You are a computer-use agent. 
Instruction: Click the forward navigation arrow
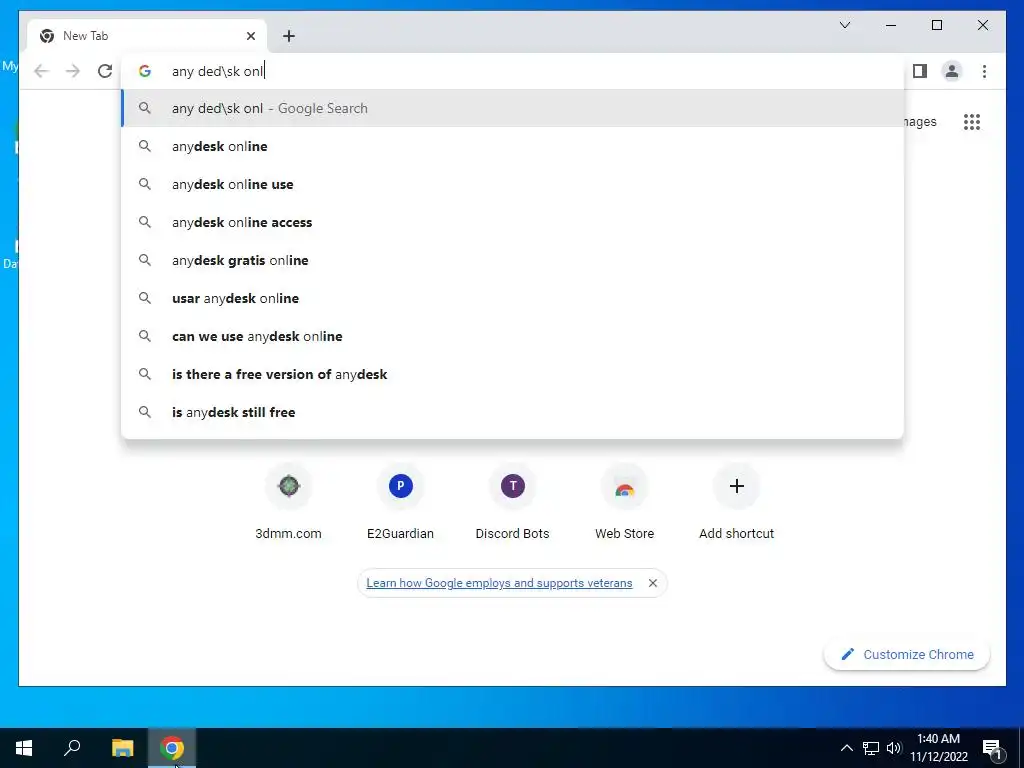[x=73, y=71]
